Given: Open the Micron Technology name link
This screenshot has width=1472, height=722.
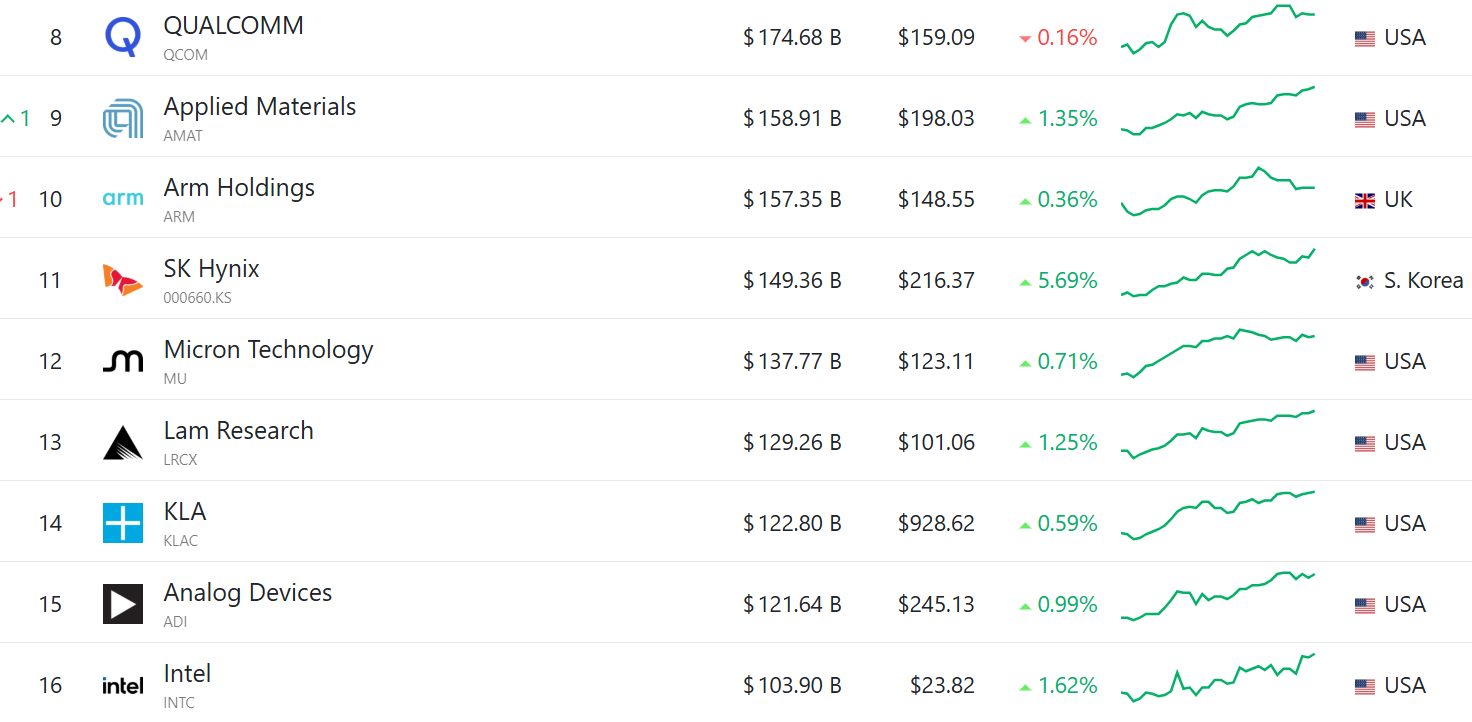Looking at the screenshot, I should click(268, 350).
